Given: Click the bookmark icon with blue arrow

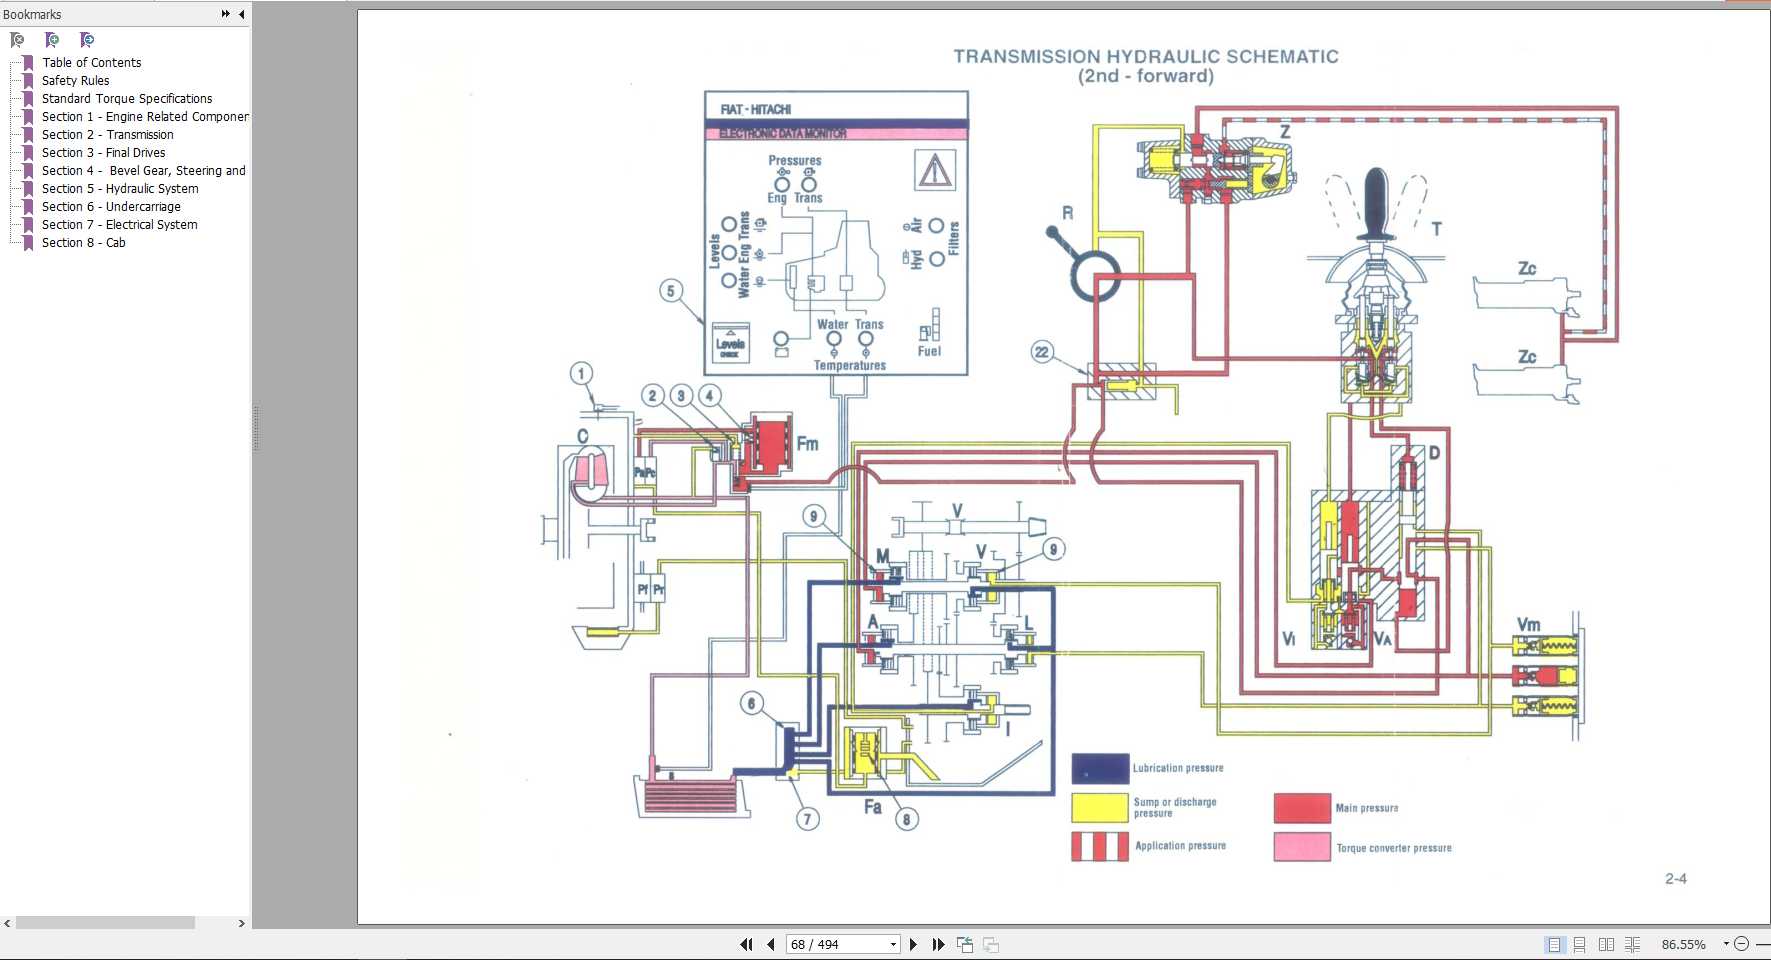Looking at the screenshot, I should pos(87,40).
